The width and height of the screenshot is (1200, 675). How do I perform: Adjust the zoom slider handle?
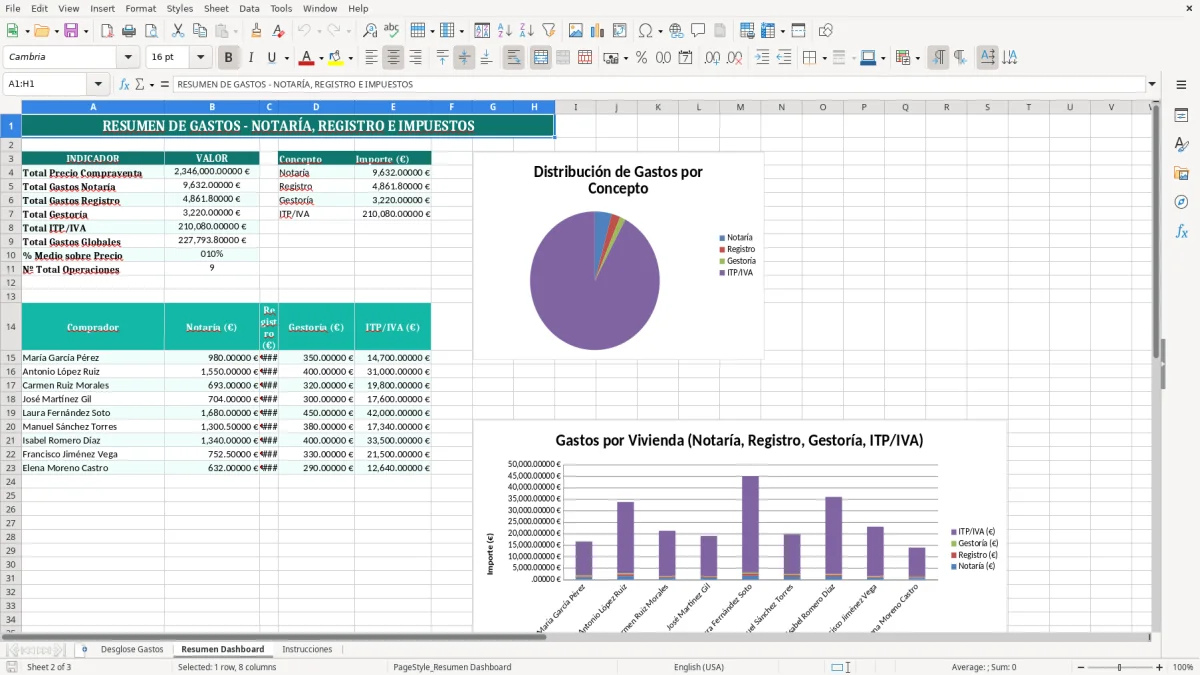1119,667
